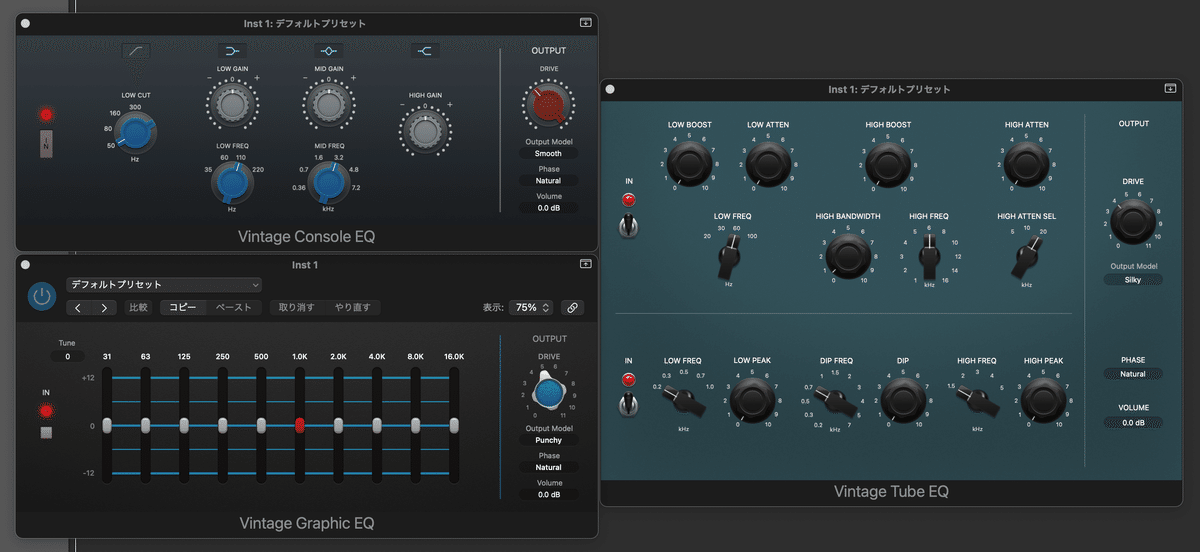Open the デフォルトプリセット preset dropdown in Graphic EQ
1200x552 pixels.
coord(164,285)
